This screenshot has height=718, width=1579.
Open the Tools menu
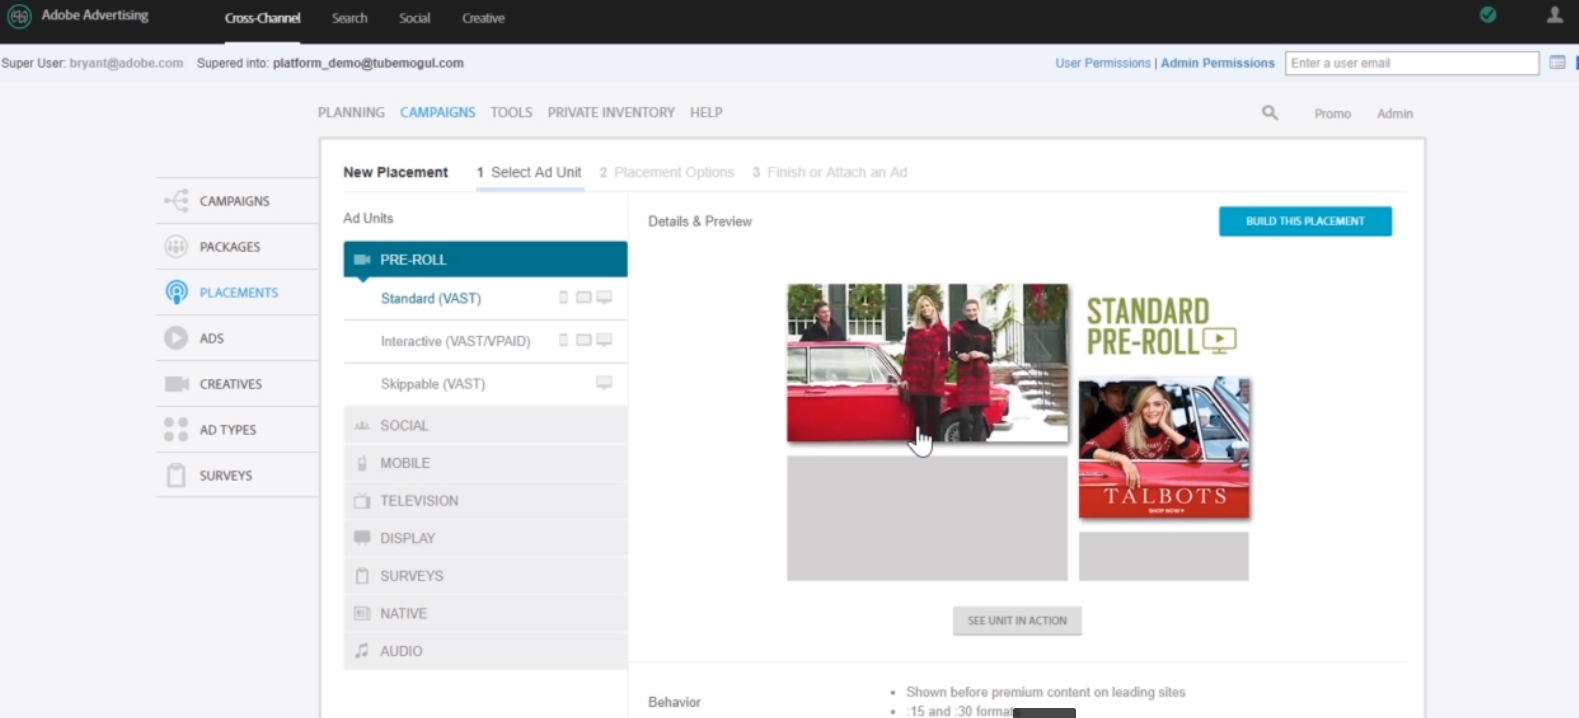tap(511, 113)
